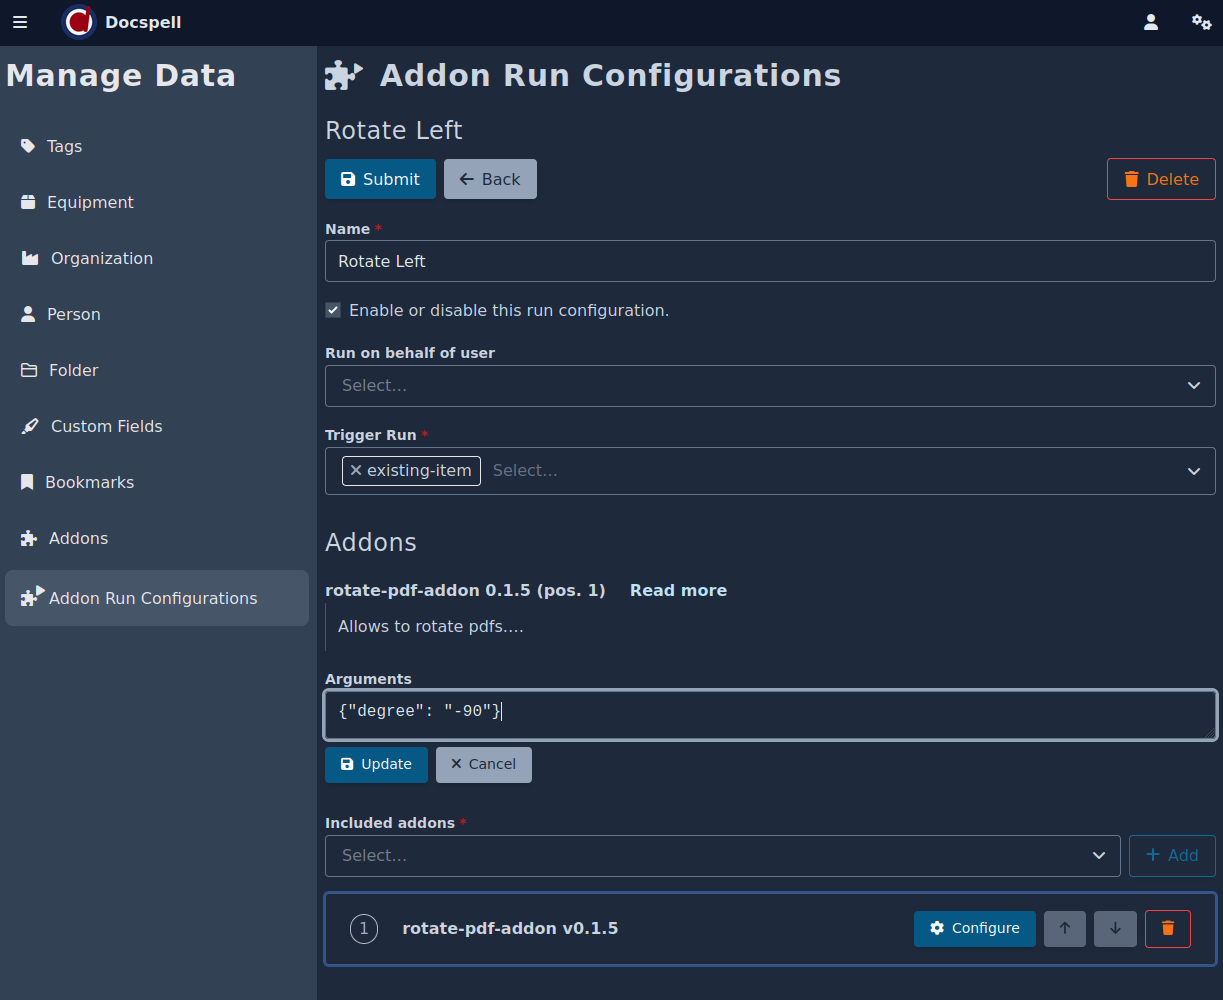This screenshot has height=1000, width=1223.
Task: Click Update to save arguments
Action: (376, 764)
